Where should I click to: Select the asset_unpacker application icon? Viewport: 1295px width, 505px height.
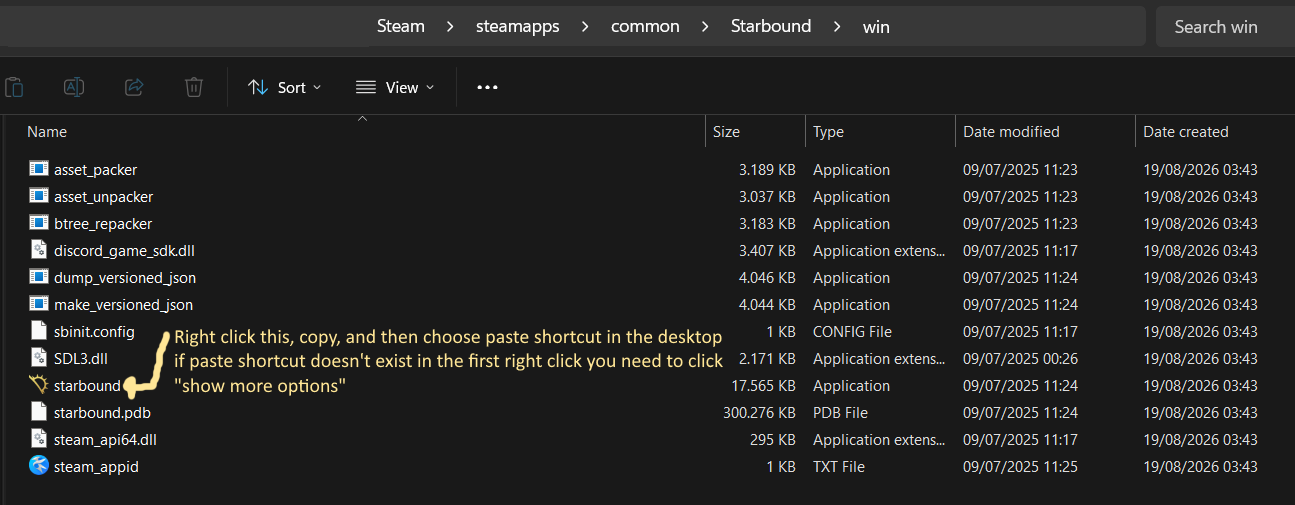[39, 196]
